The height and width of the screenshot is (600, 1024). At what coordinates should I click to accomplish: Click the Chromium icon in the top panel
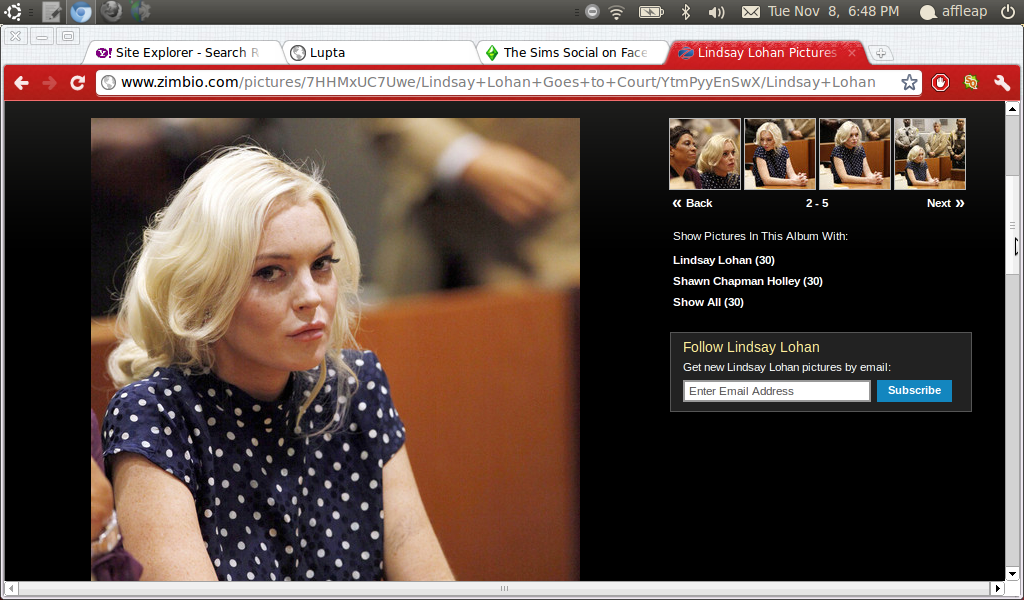pos(81,12)
